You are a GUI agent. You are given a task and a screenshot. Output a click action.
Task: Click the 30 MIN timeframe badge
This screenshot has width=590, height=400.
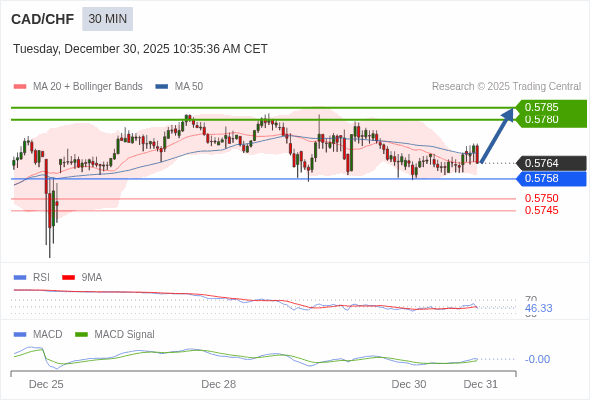108,19
